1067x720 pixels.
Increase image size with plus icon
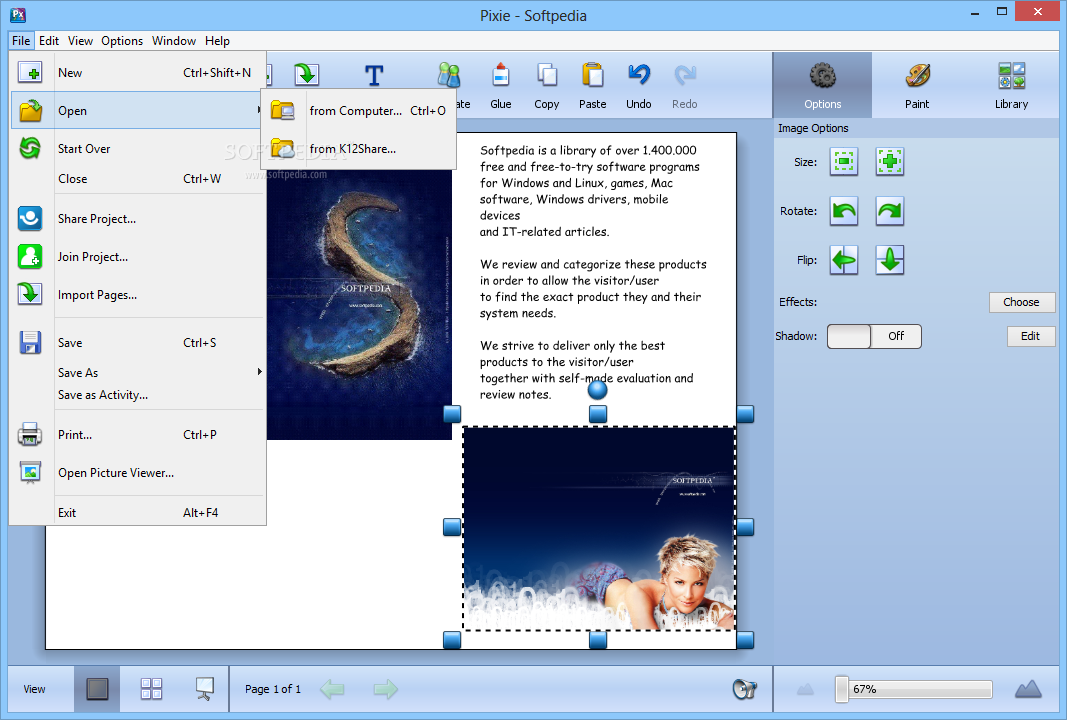coord(890,161)
